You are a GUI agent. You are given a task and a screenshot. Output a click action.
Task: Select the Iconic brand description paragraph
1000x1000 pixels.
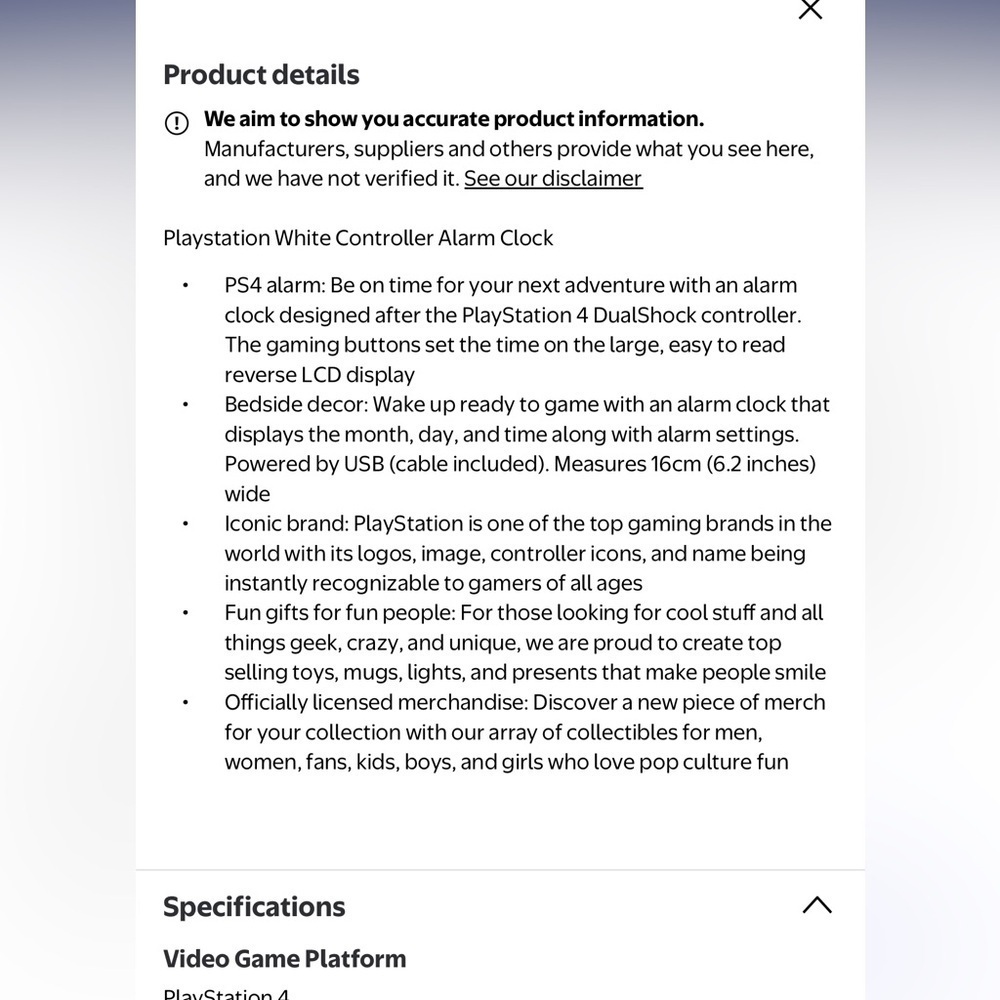tap(528, 553)
